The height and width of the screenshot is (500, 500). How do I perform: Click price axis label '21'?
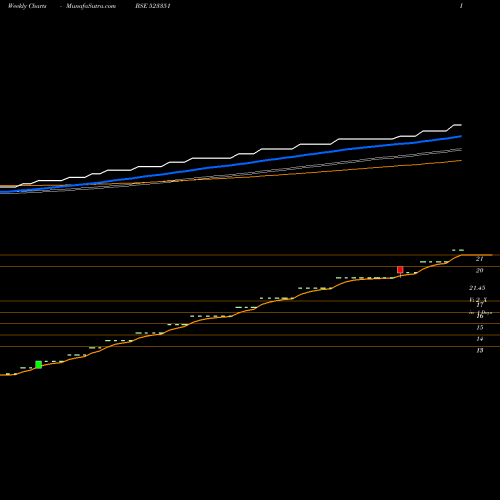[479, 259]
